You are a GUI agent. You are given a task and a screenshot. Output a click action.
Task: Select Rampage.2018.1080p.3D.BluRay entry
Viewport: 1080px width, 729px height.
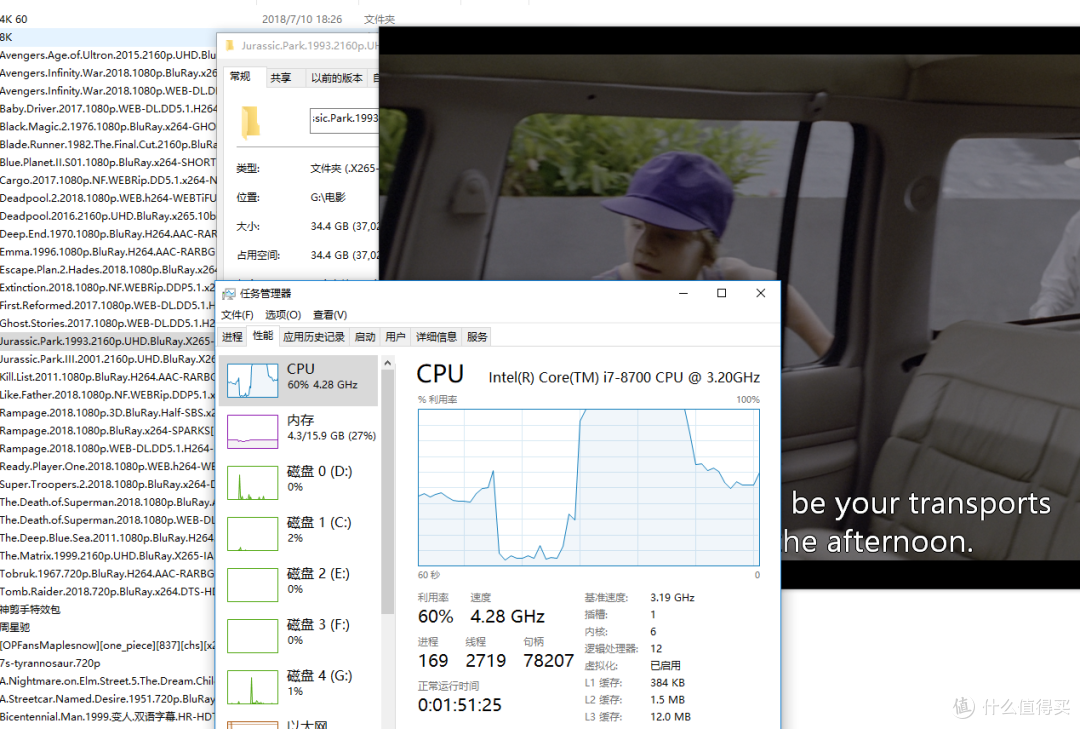108,413
